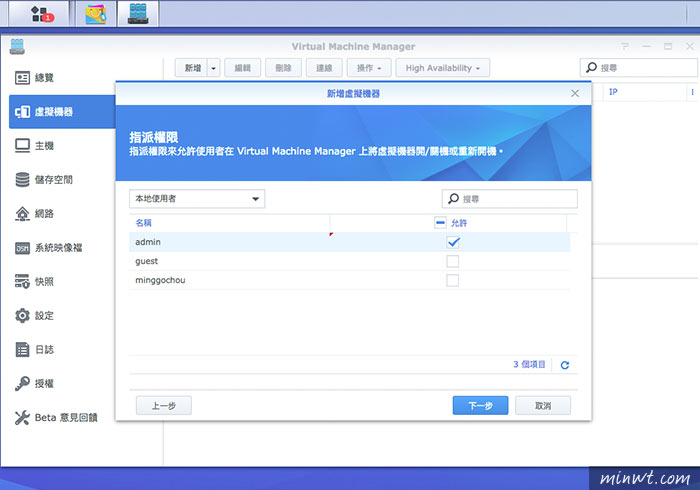
Task: Sort by the IP column header
Action: click(643, 92)
